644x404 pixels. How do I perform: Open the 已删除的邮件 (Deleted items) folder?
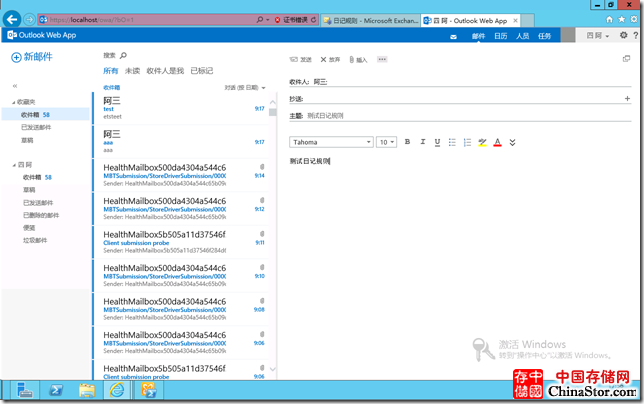(x=41, y=215)
